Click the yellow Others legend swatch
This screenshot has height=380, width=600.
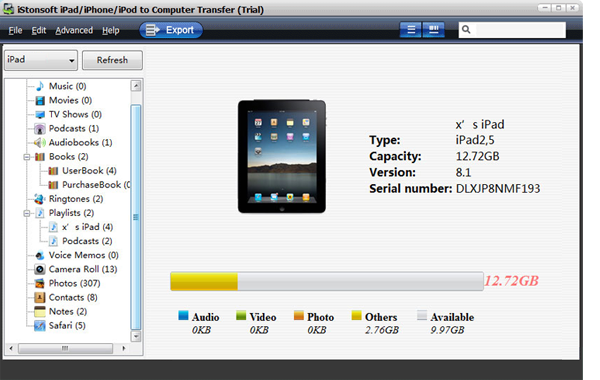point(357,315)
